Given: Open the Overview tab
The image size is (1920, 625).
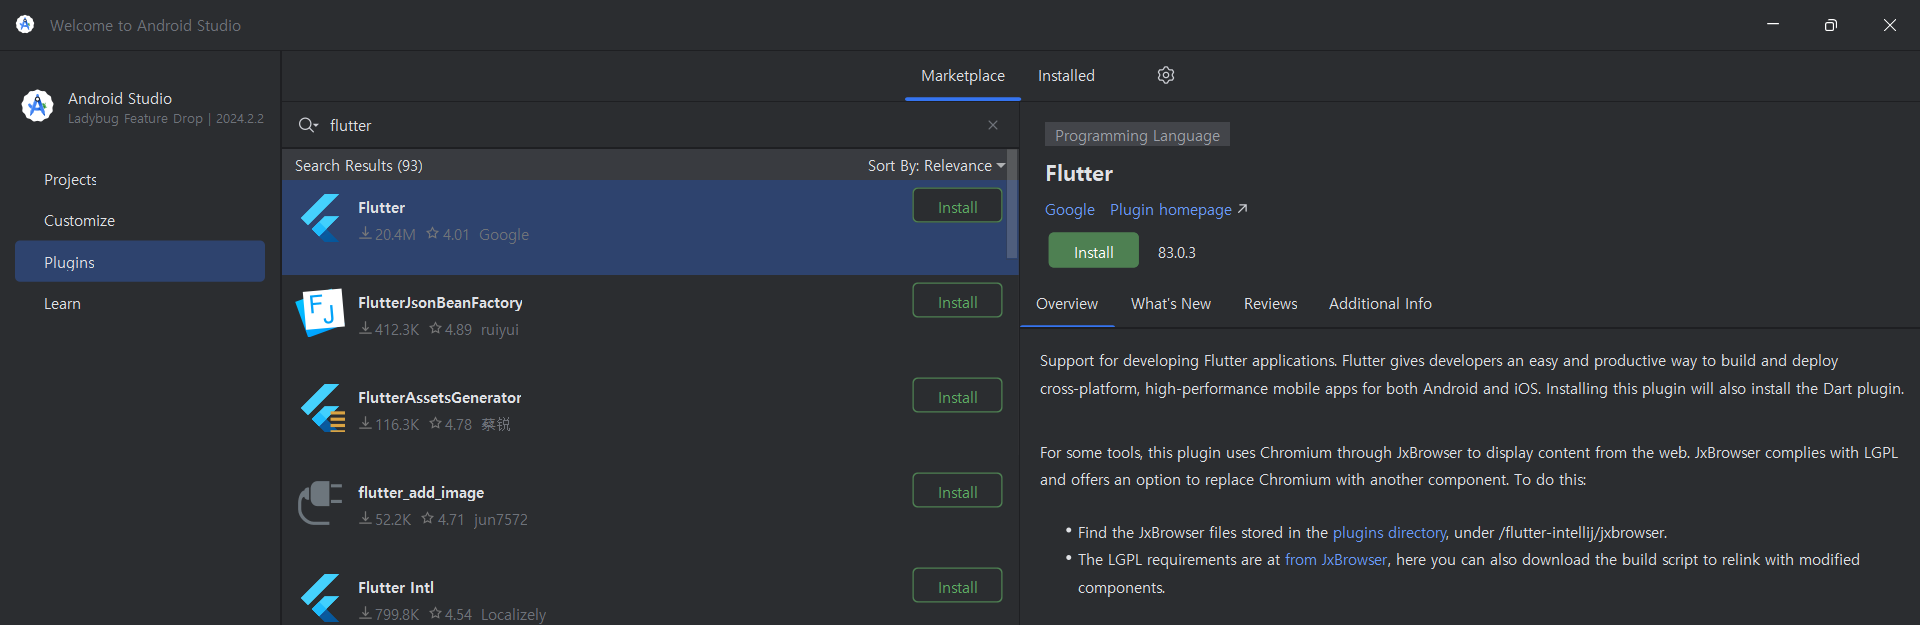Looking at the screenshot, I should pyautogui.click(x=1067, y=304).
